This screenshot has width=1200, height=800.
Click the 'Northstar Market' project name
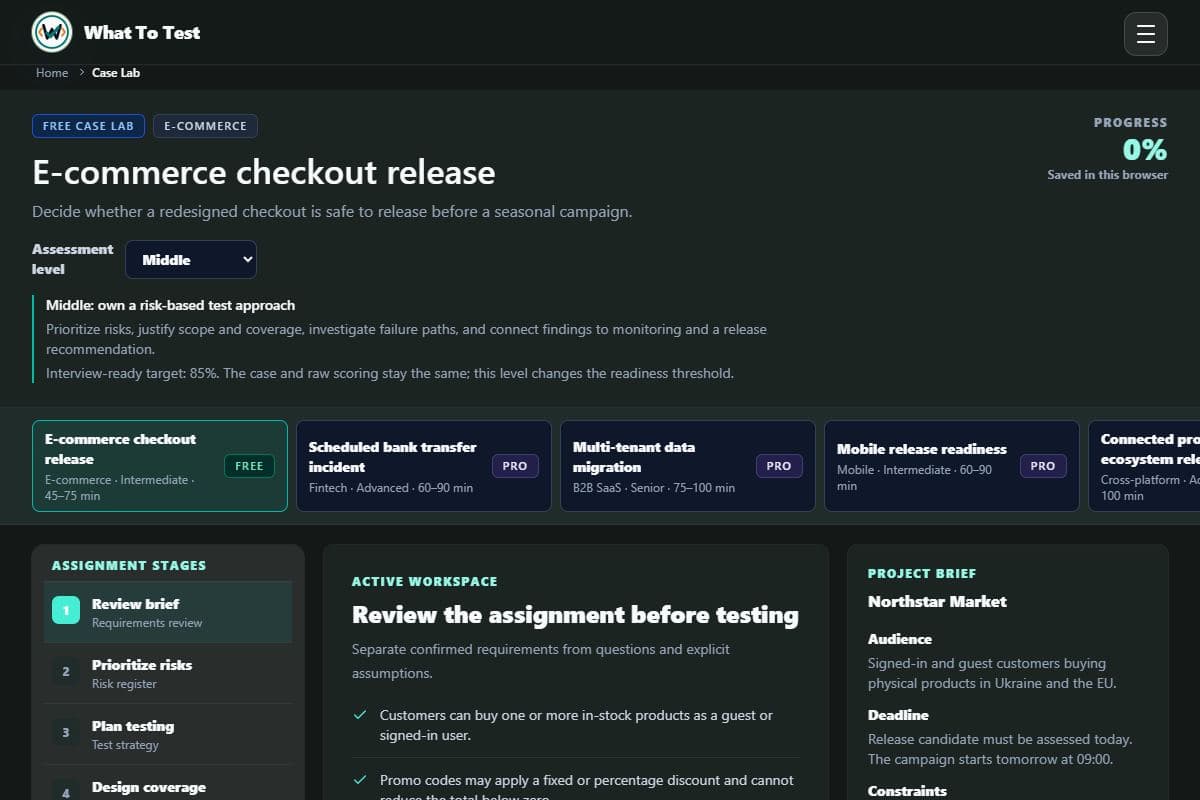[937, 602]
